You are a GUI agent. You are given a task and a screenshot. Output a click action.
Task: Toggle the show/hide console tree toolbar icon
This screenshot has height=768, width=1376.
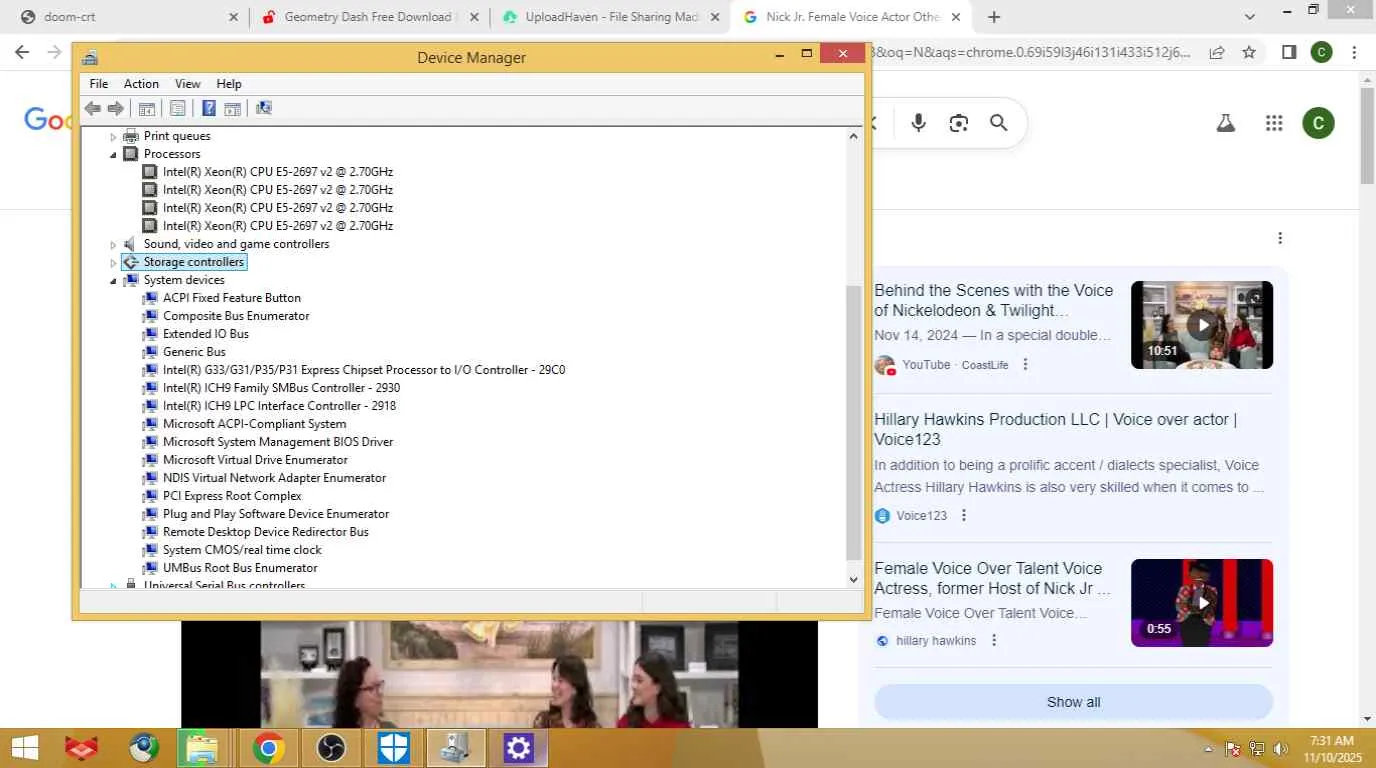147,109
